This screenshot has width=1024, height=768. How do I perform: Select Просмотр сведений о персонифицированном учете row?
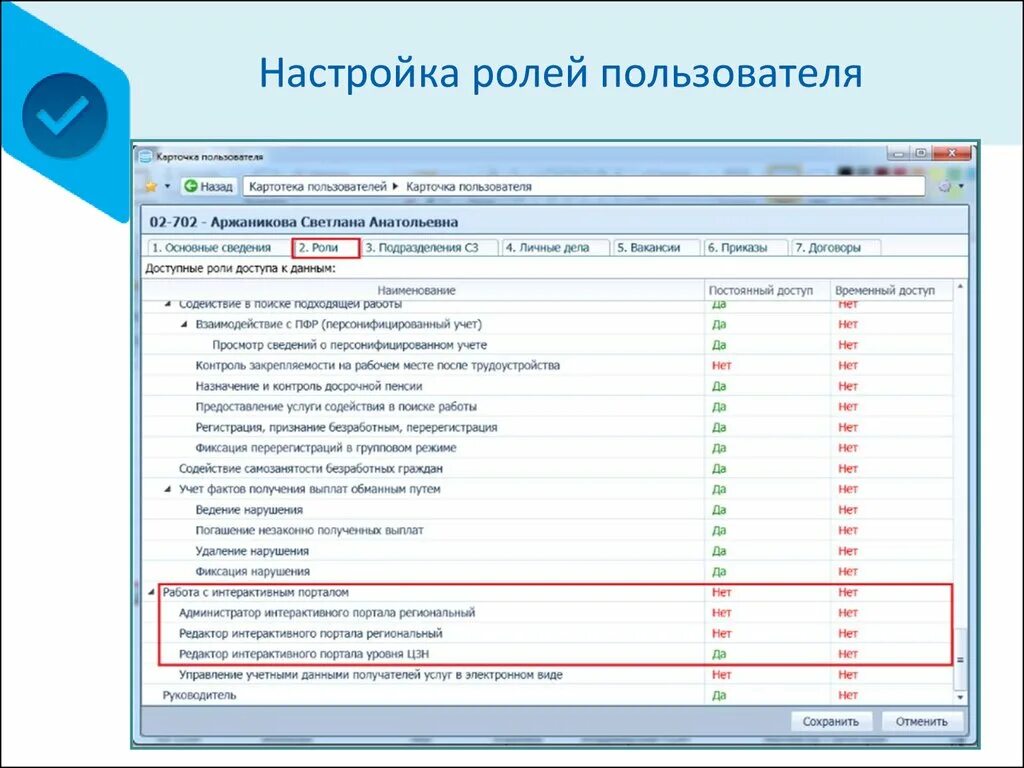point(547,345)
